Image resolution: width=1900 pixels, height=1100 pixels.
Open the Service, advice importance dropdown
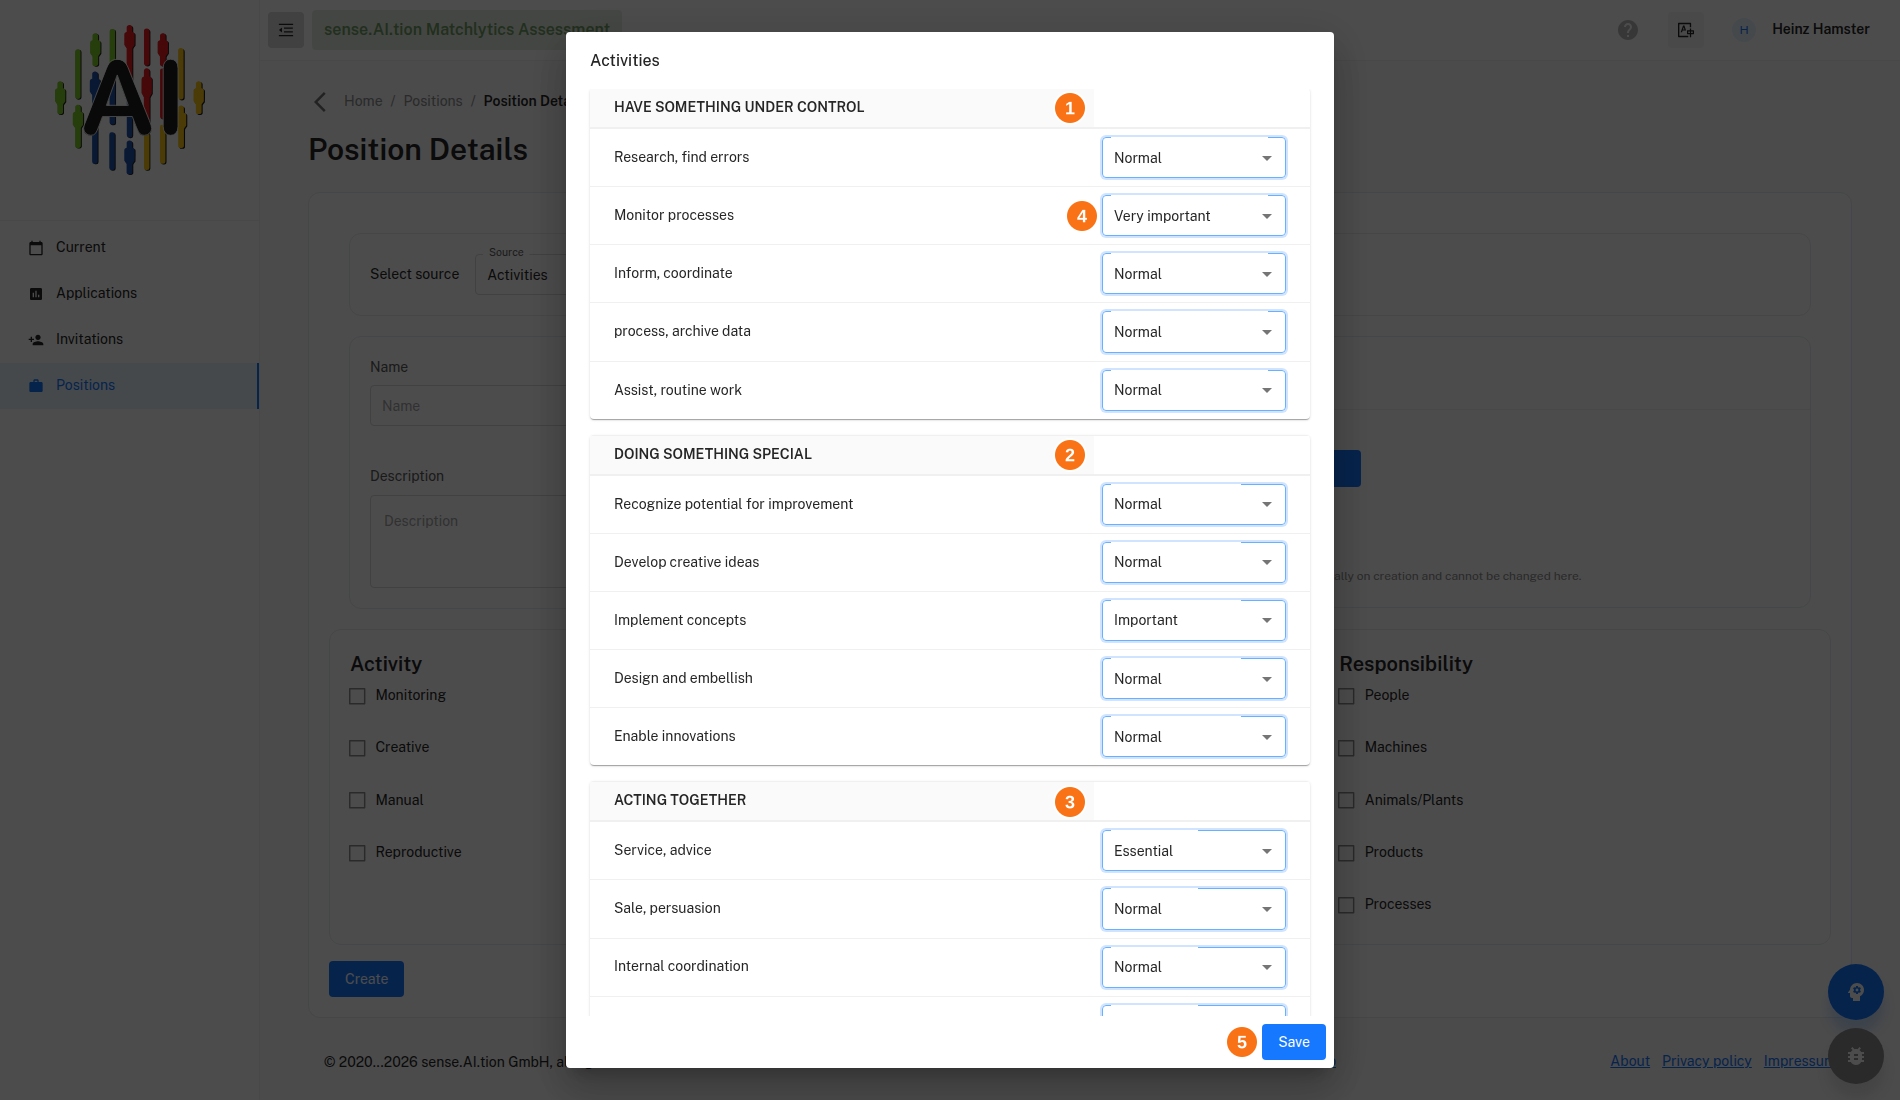[x=1194, y=851]
